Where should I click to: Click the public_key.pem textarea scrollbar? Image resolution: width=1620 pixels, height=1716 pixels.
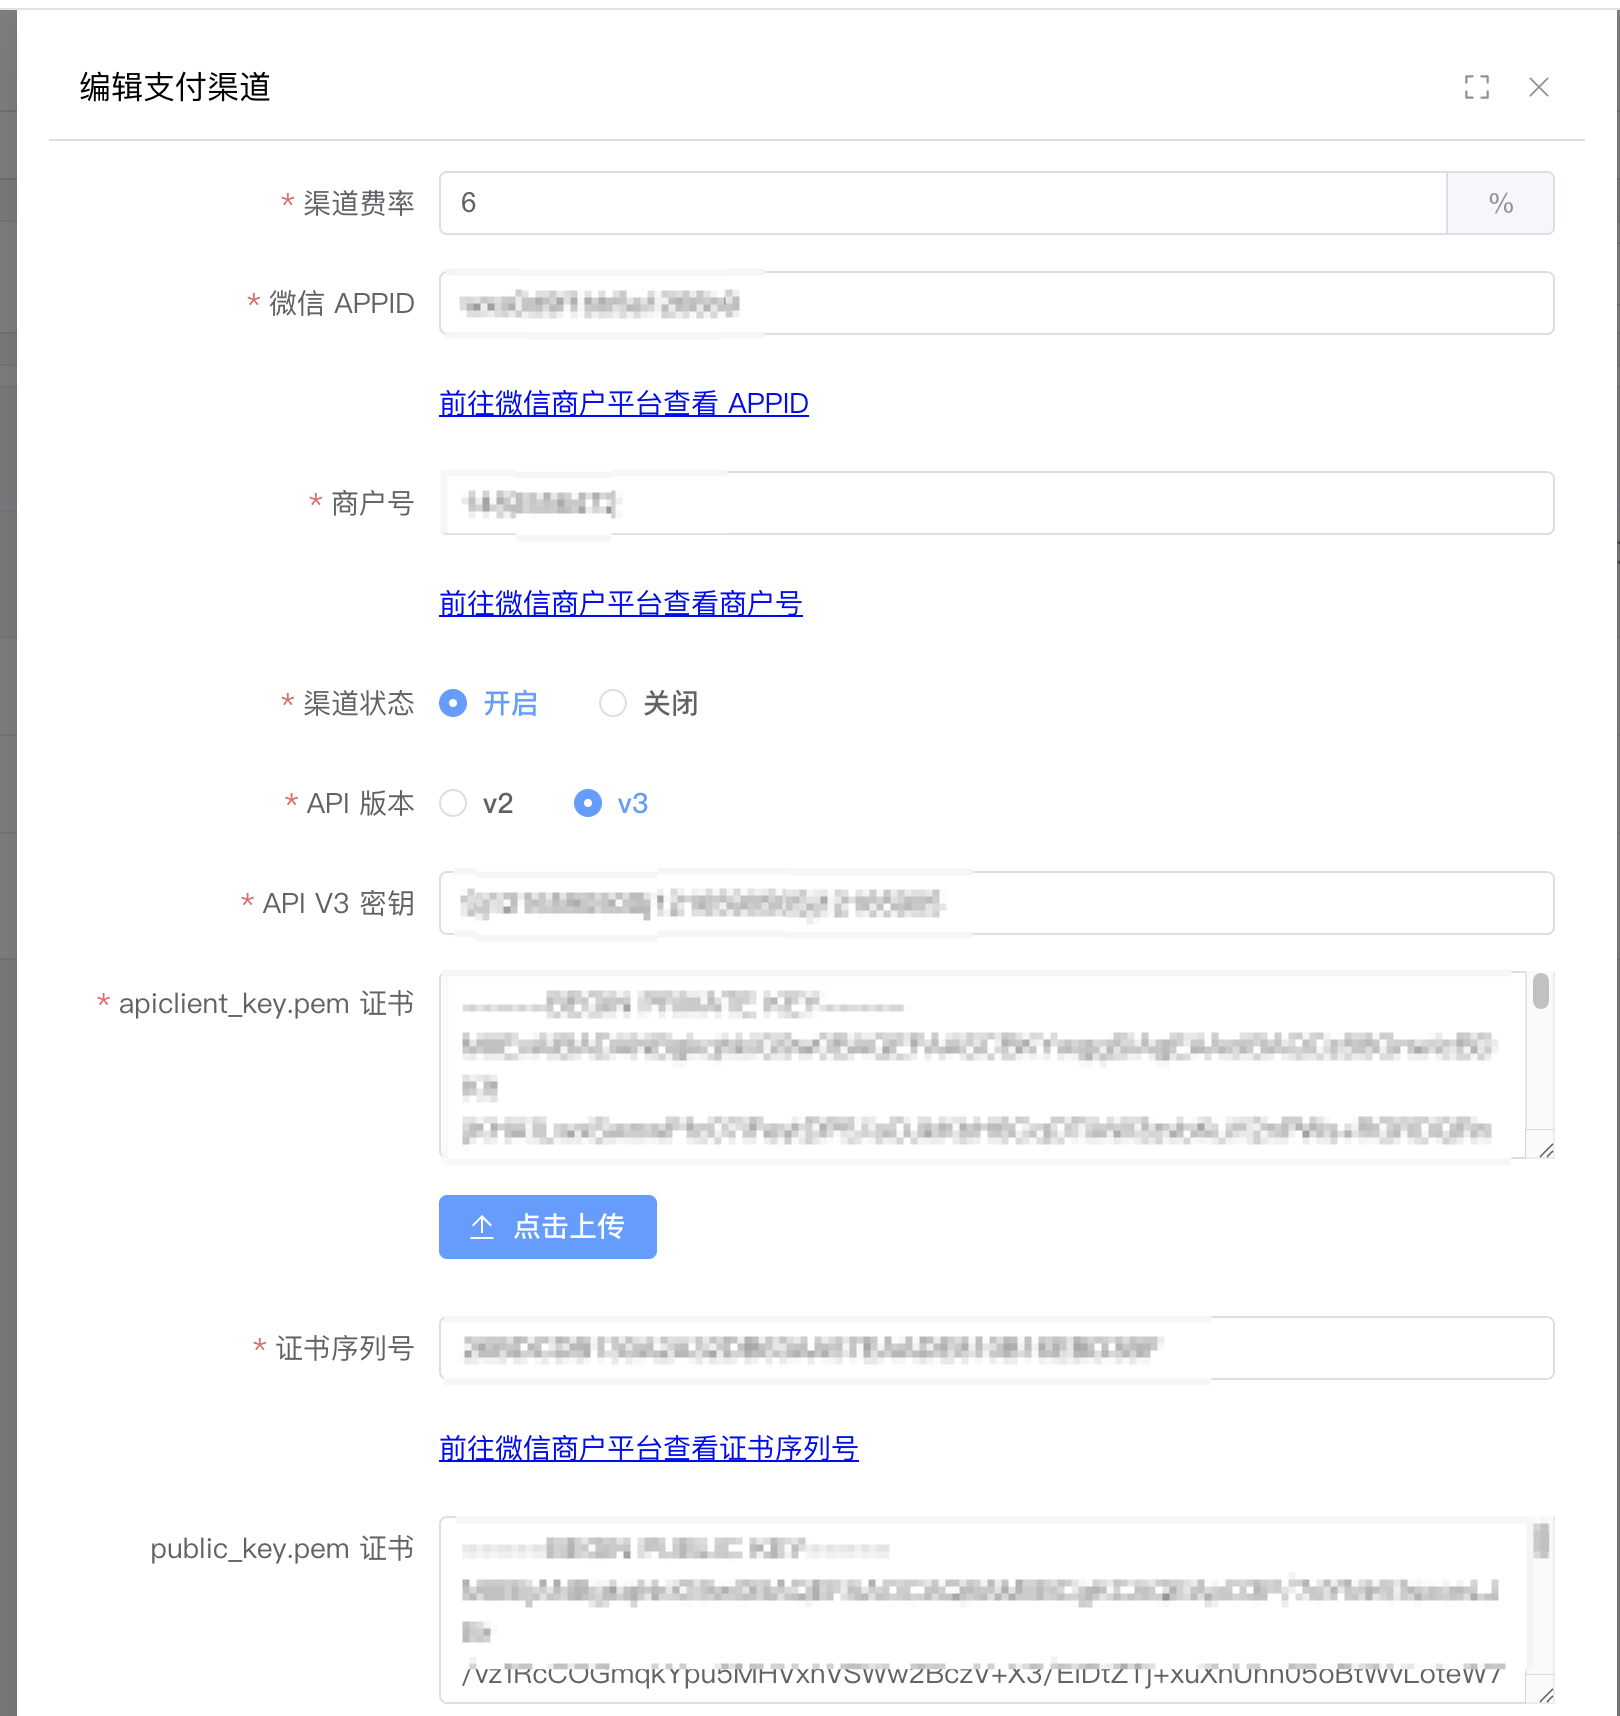pyautogui.click(x=1540, y=1542)
